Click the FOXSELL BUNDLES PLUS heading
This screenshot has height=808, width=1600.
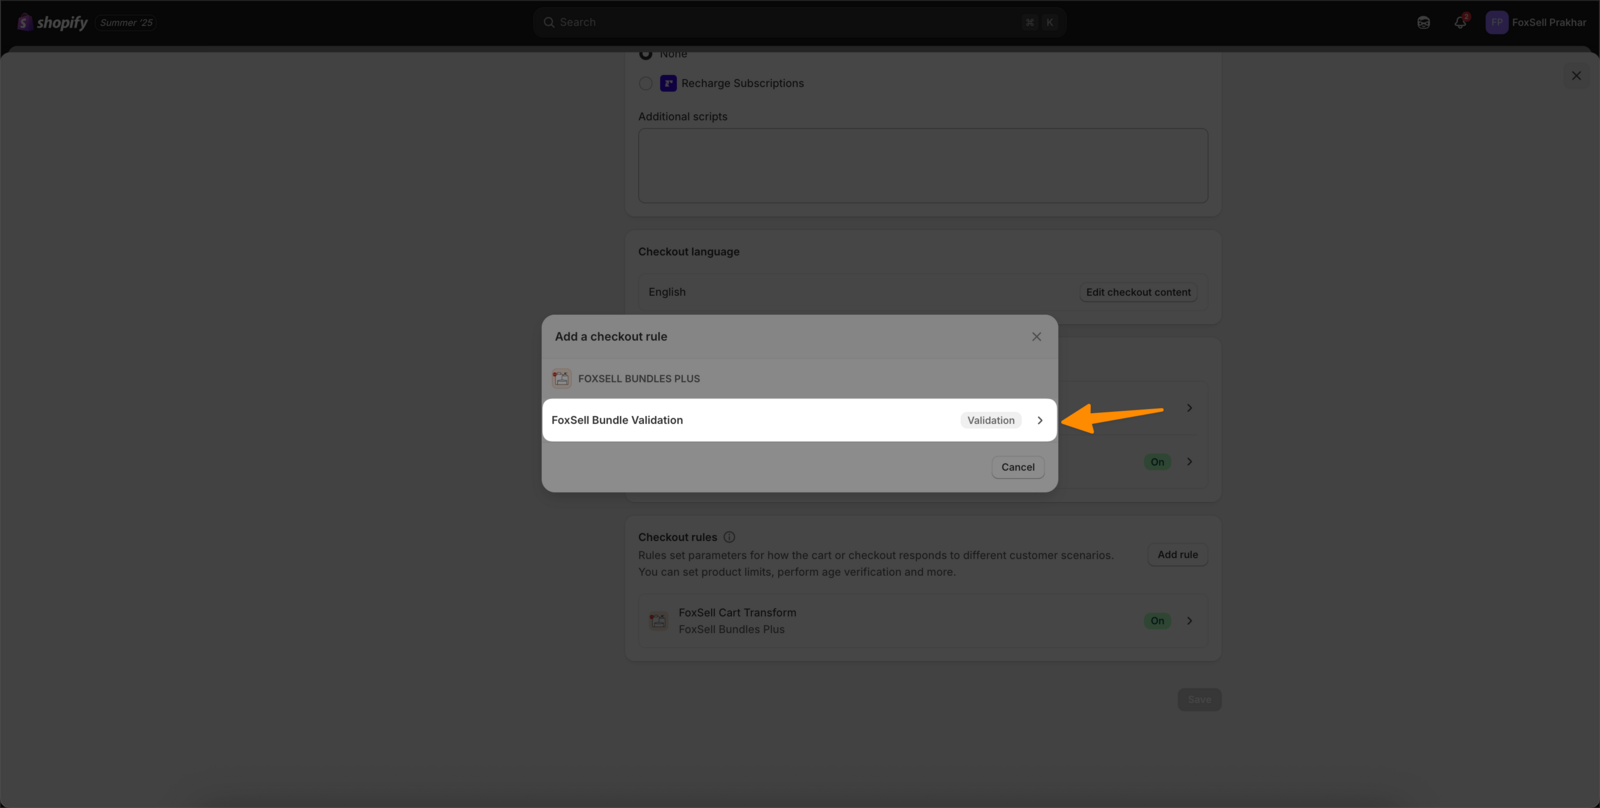[639, 379]
